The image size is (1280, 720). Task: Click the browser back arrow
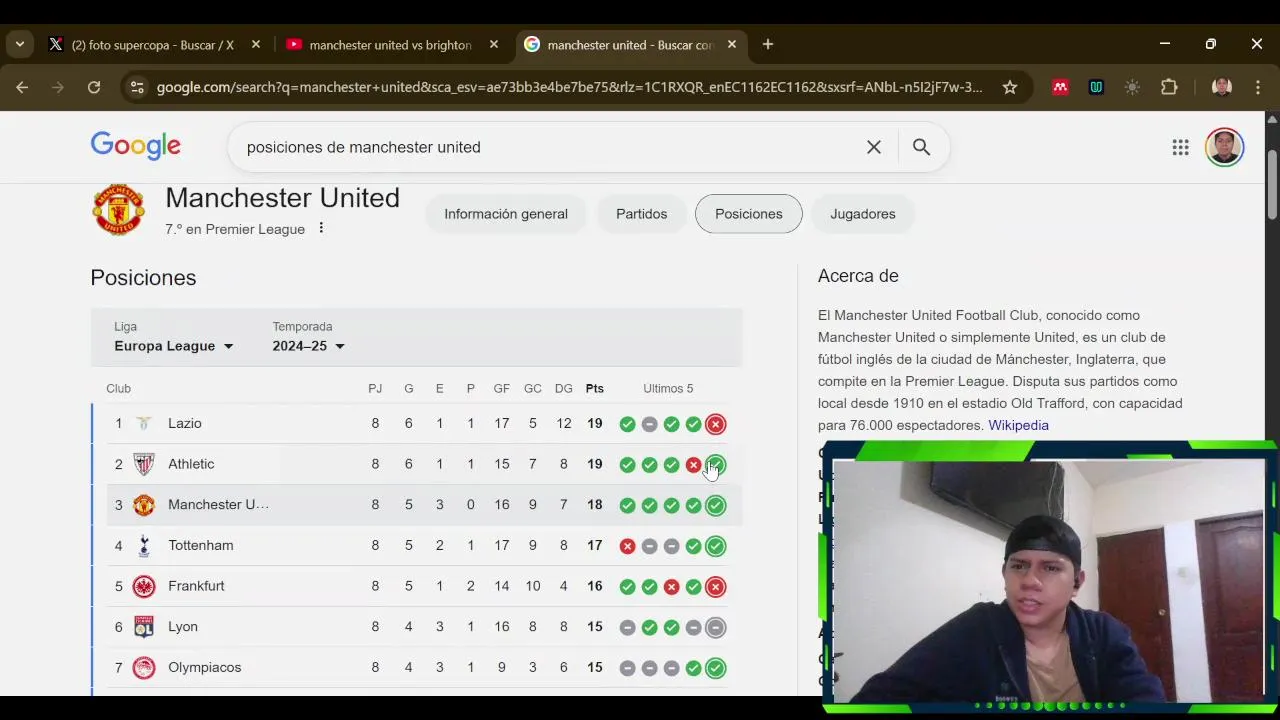click(x=22, y=87)
